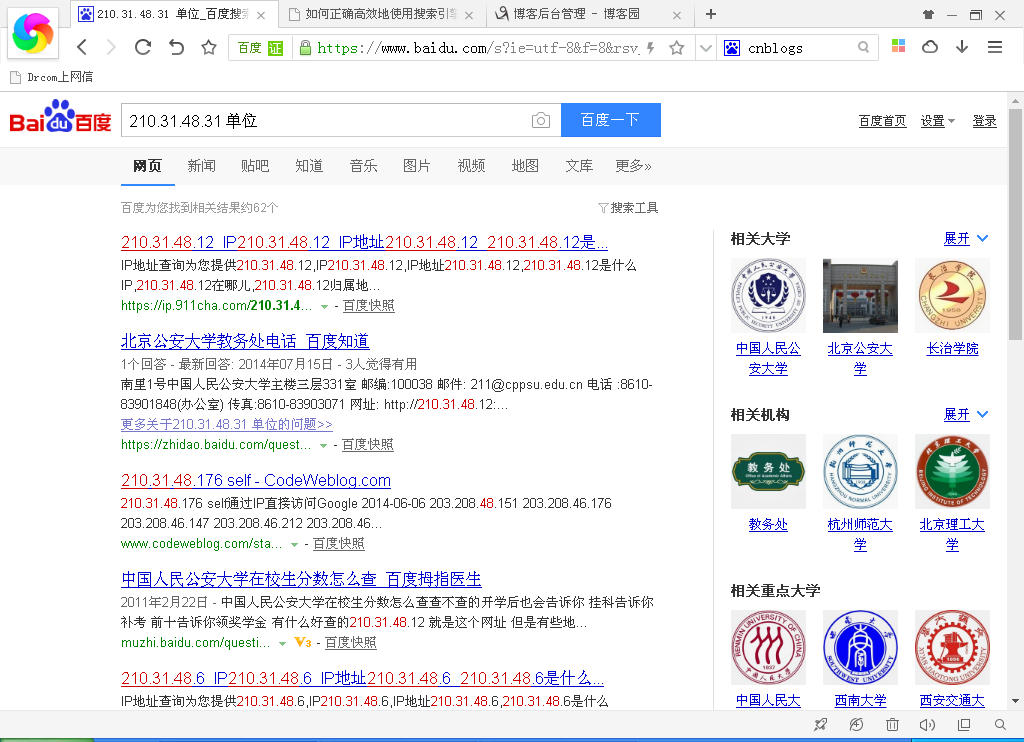Screen dimensions: 1024x742
Task: Open dropdown arrow after www.codeweblog.com URL
Action: click(x=294, y=545)
